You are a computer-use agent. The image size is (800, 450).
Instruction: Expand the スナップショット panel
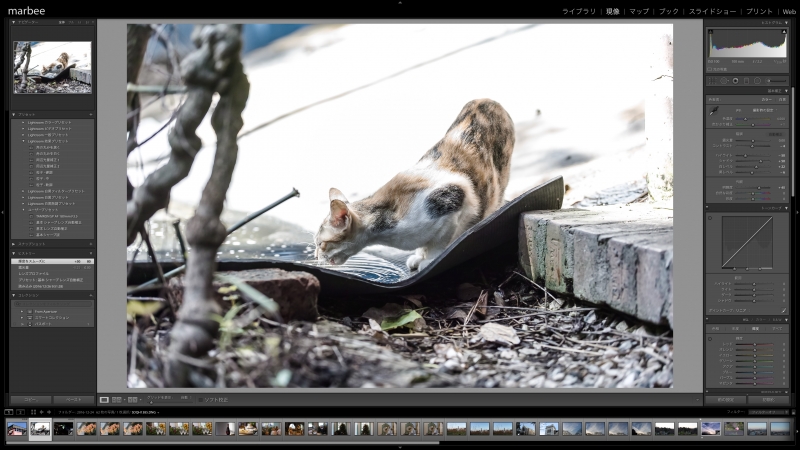pos(14,243)
